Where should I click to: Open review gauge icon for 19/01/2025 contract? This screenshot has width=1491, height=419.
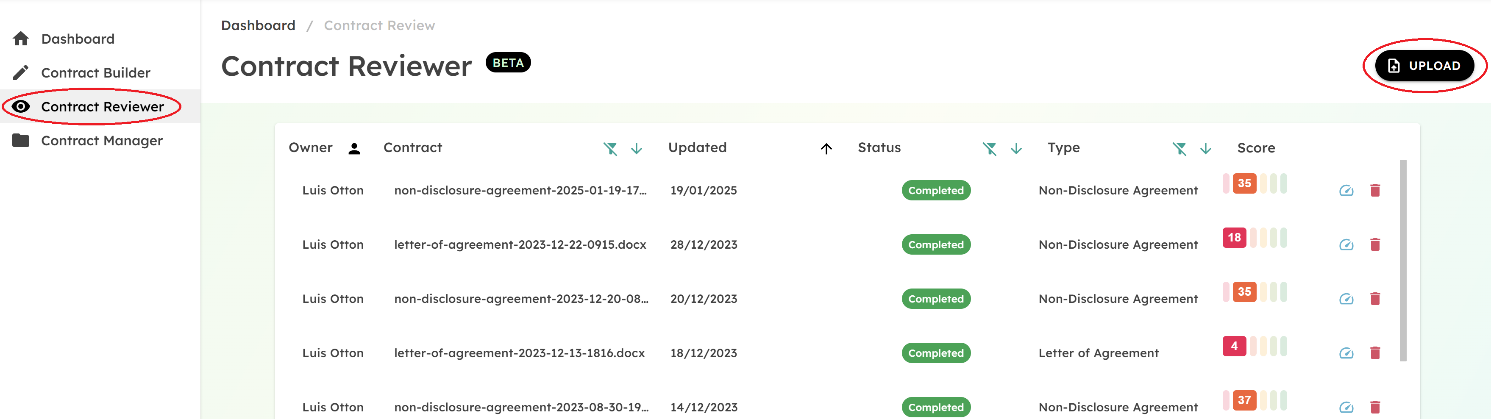tap(1346, 190)
